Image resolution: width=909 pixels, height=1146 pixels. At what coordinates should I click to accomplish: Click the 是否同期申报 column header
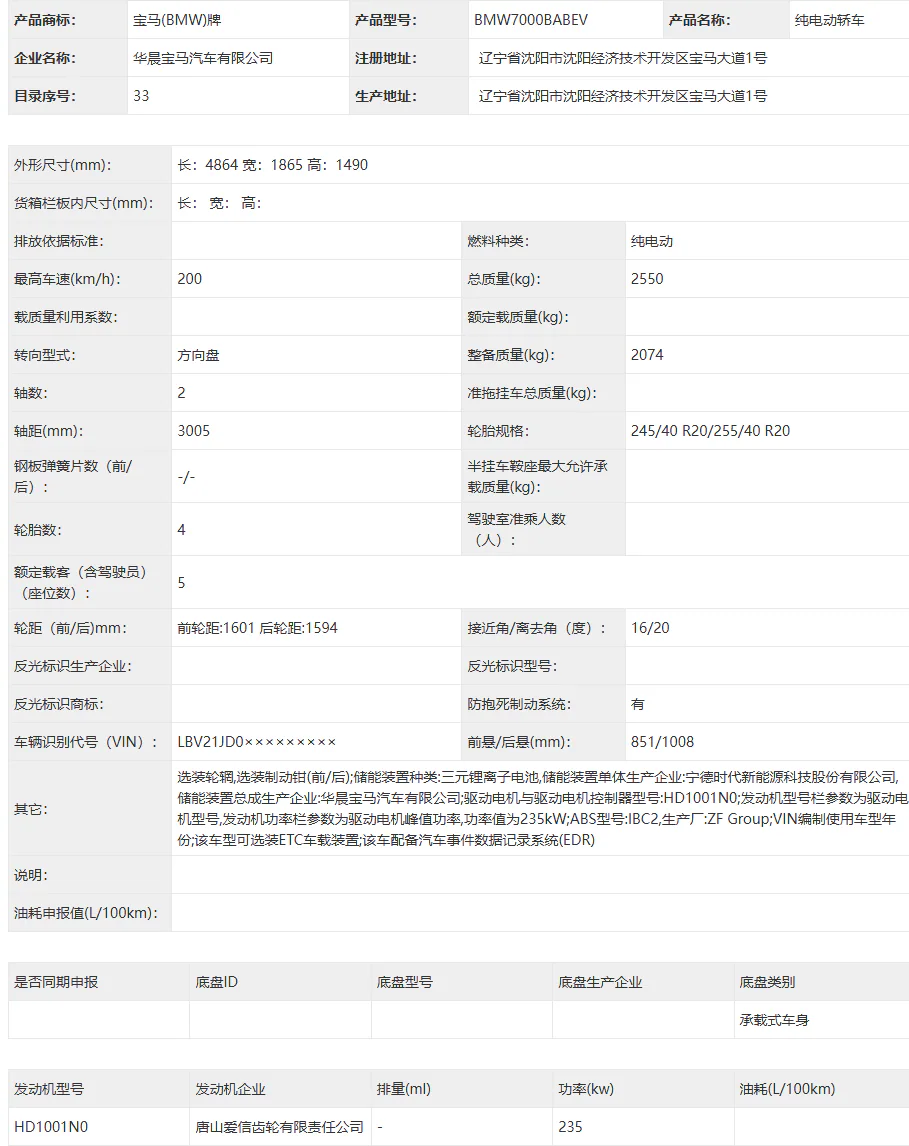pyautogui.click(x=56, y=982)
